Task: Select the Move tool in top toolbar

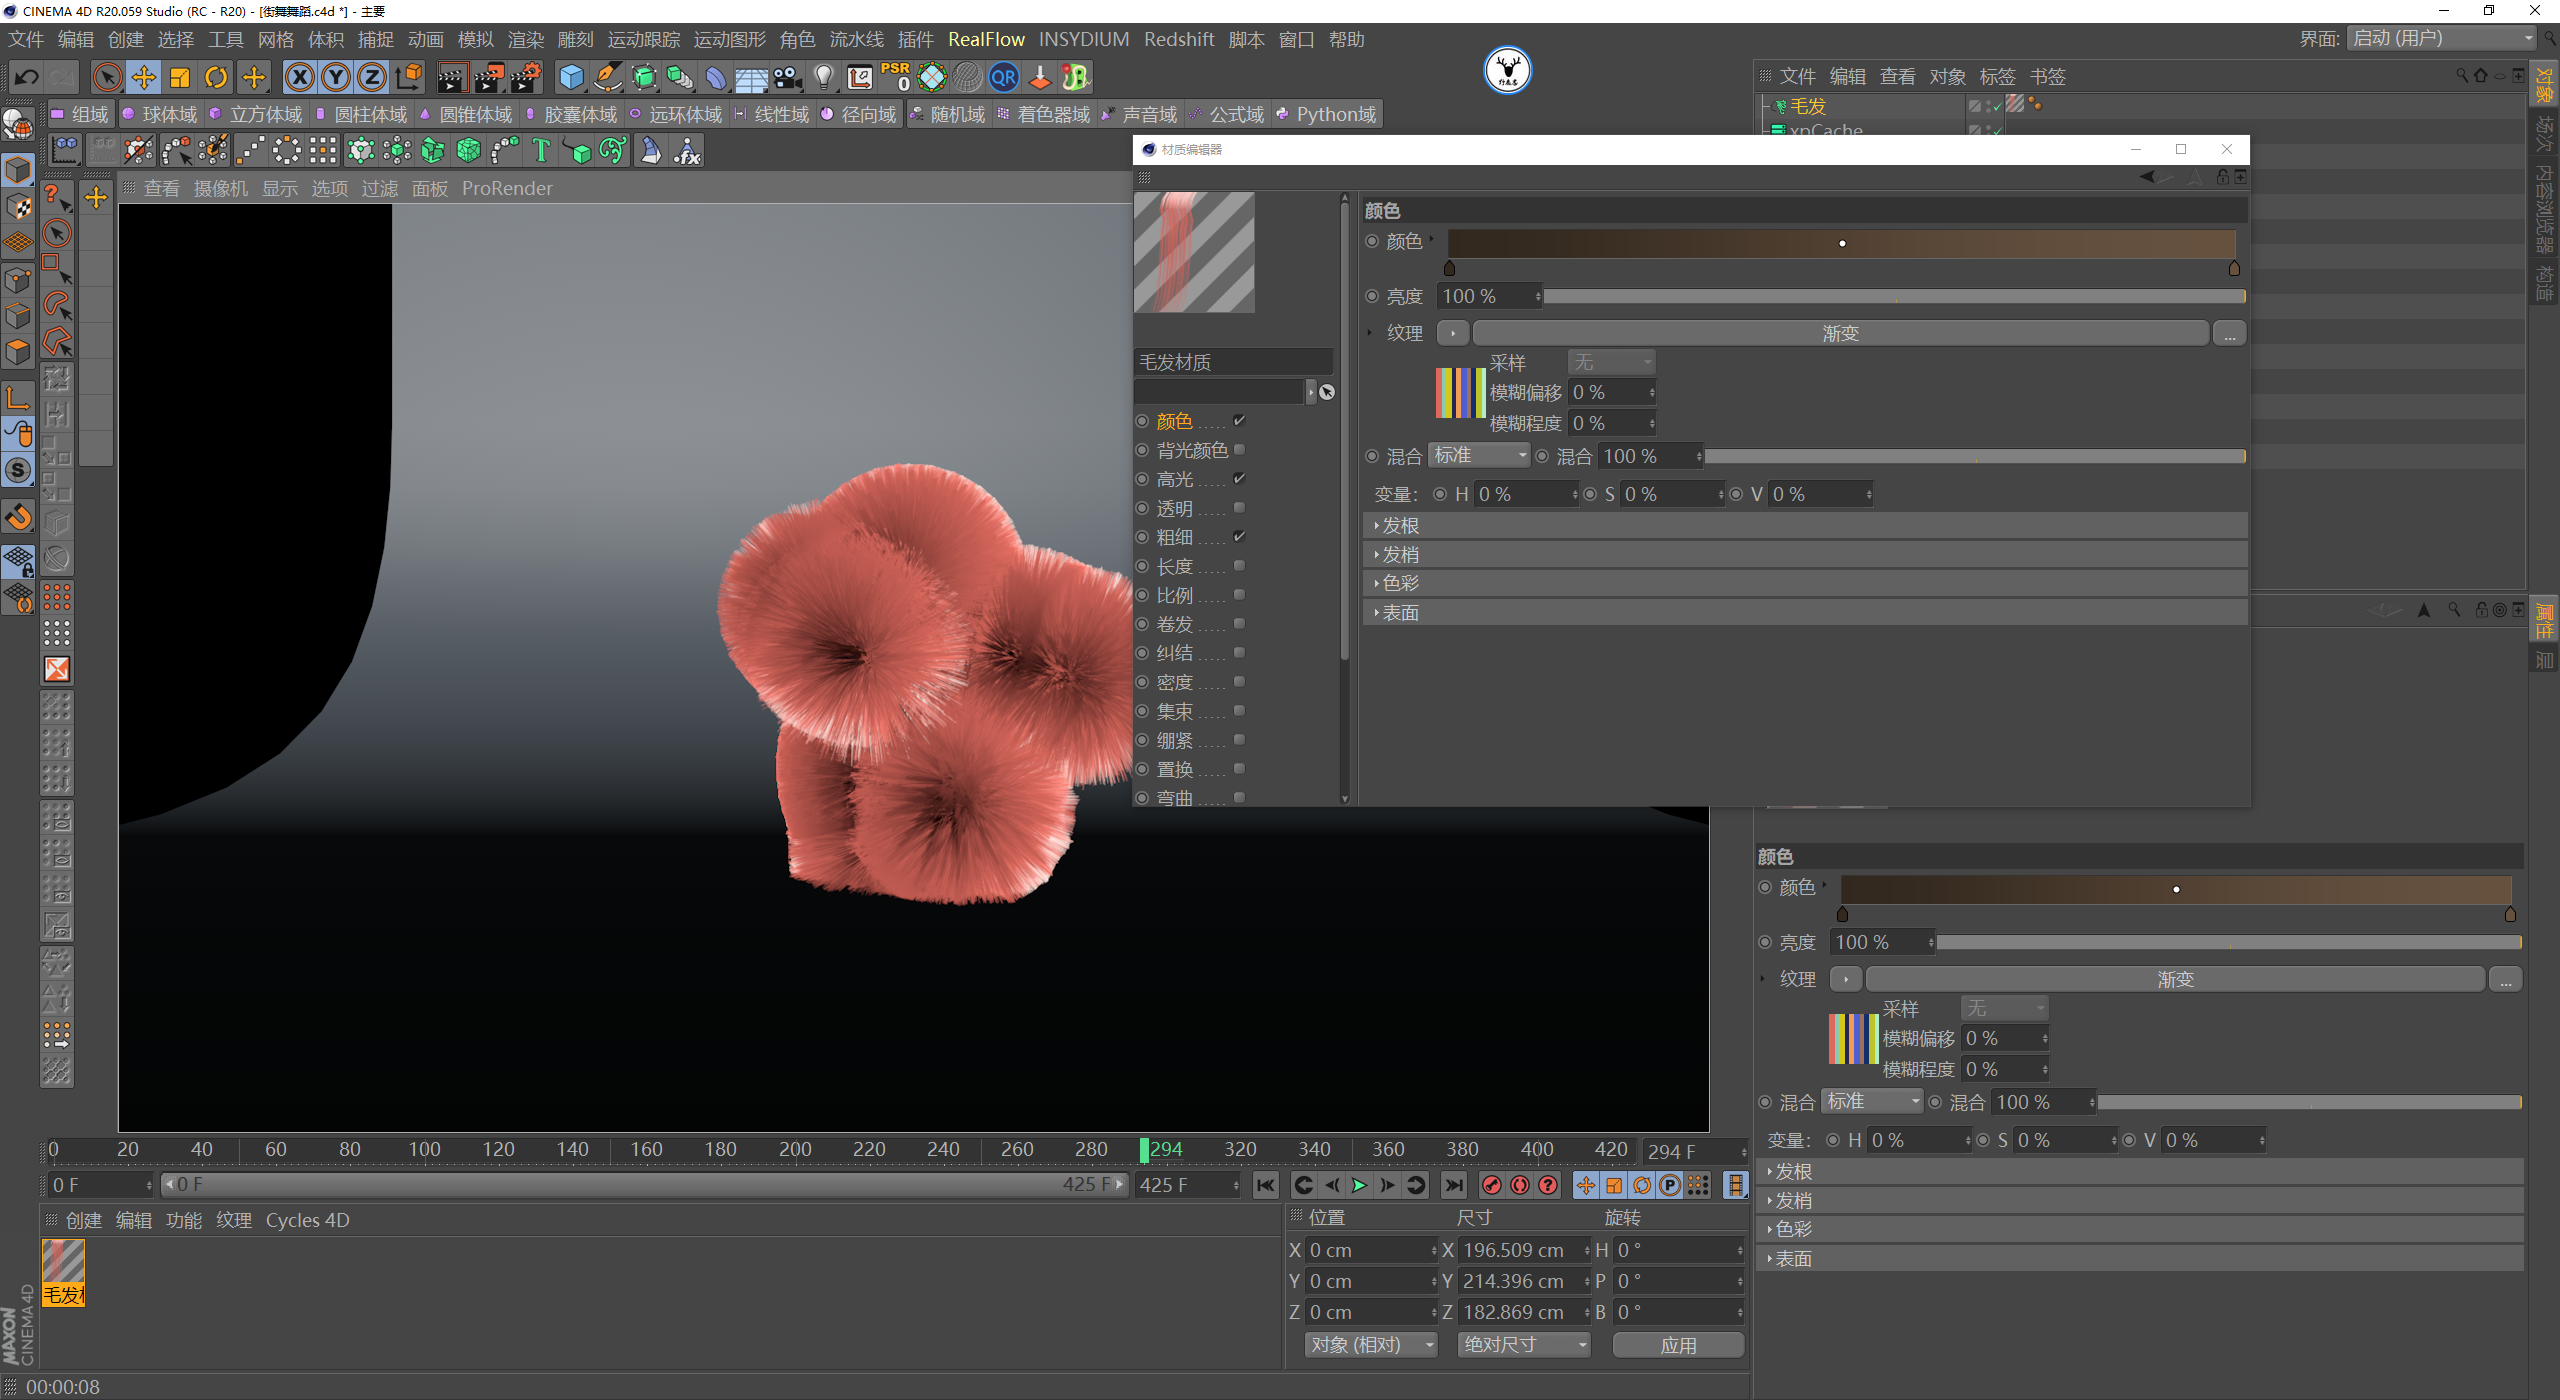Action: 144,77
